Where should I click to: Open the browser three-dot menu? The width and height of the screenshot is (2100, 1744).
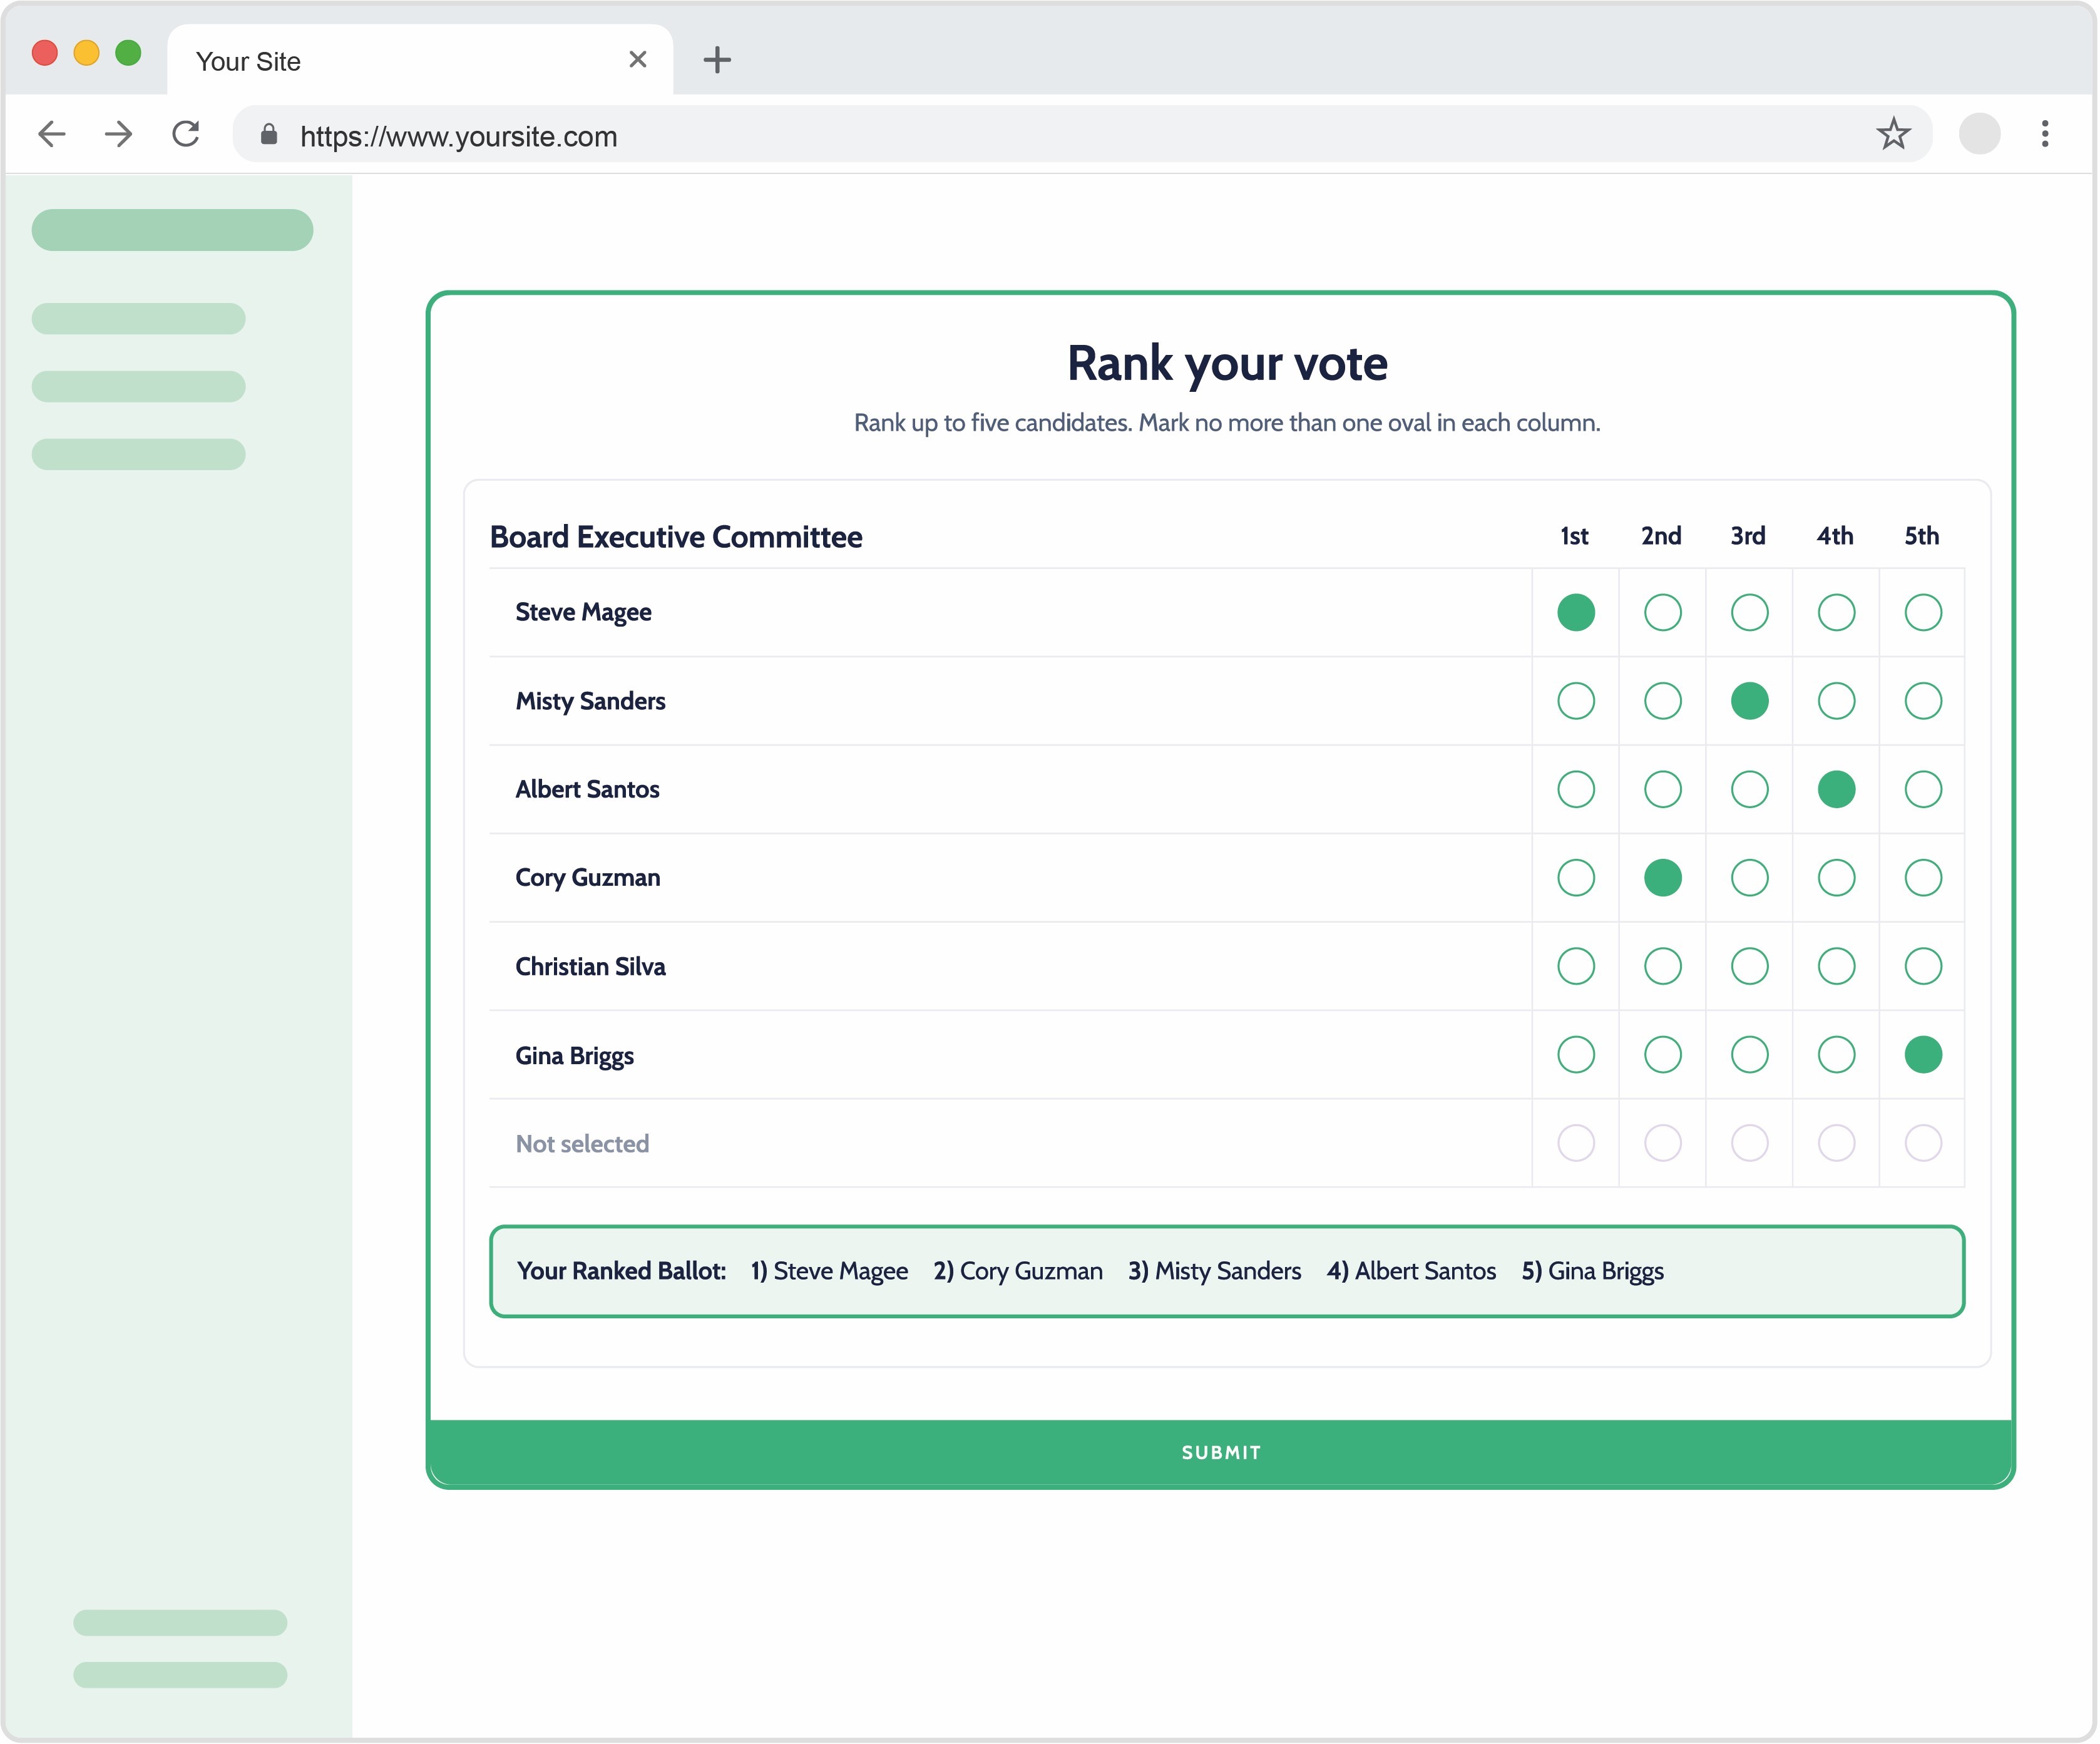coord(2044,134)
